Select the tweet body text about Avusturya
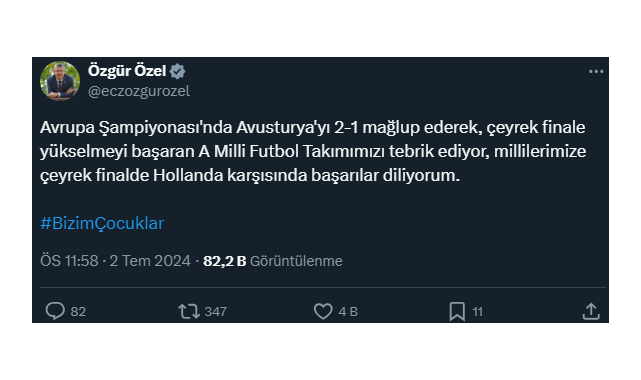The height and width of the screenshot is (380, 641). [313, 151]
